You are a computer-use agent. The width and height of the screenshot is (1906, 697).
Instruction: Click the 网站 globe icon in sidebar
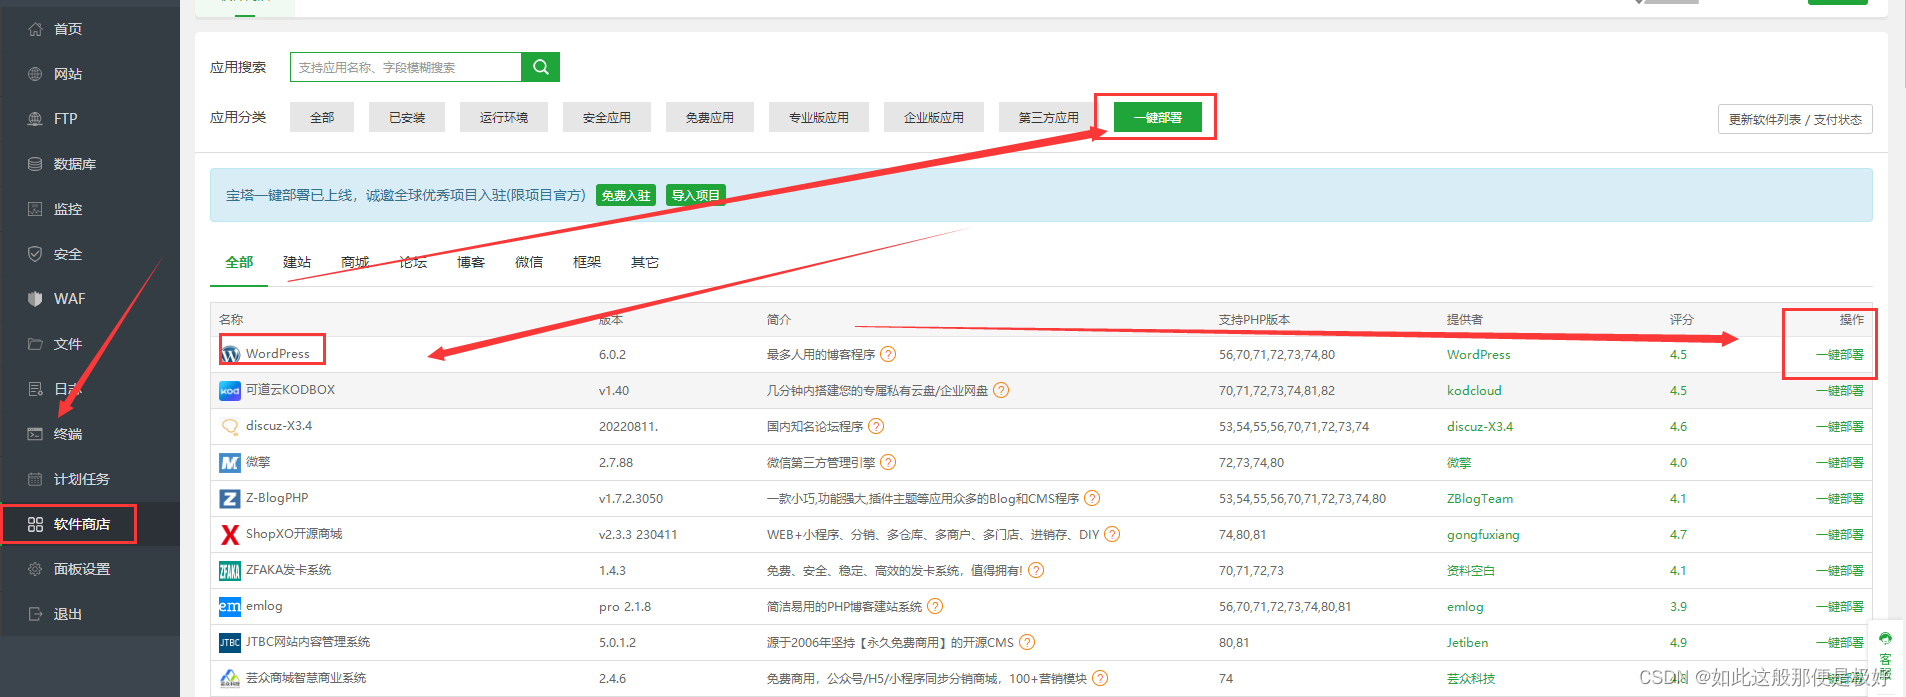(x=35, y=74)
